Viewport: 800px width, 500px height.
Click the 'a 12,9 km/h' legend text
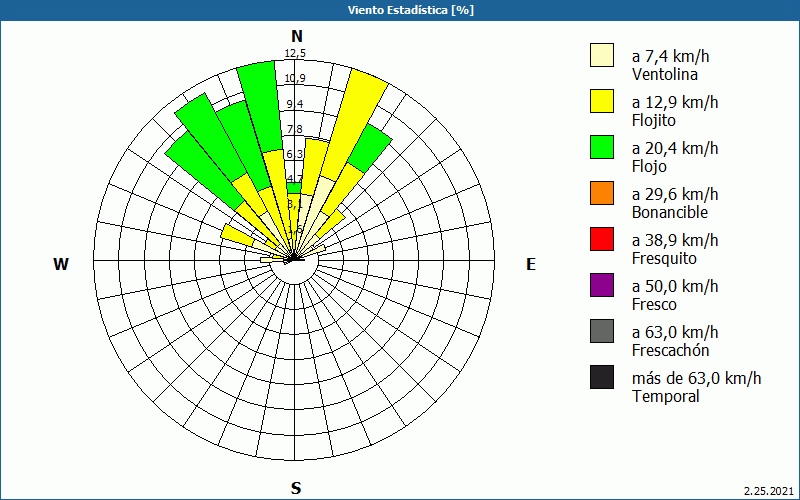(x=675, y=102)
